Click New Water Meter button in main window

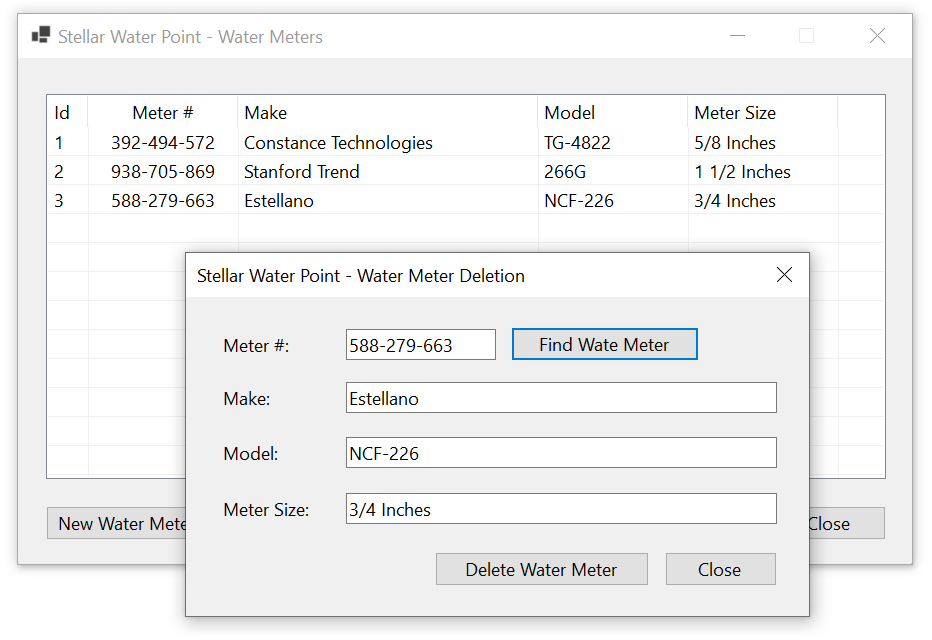[116, 524]
